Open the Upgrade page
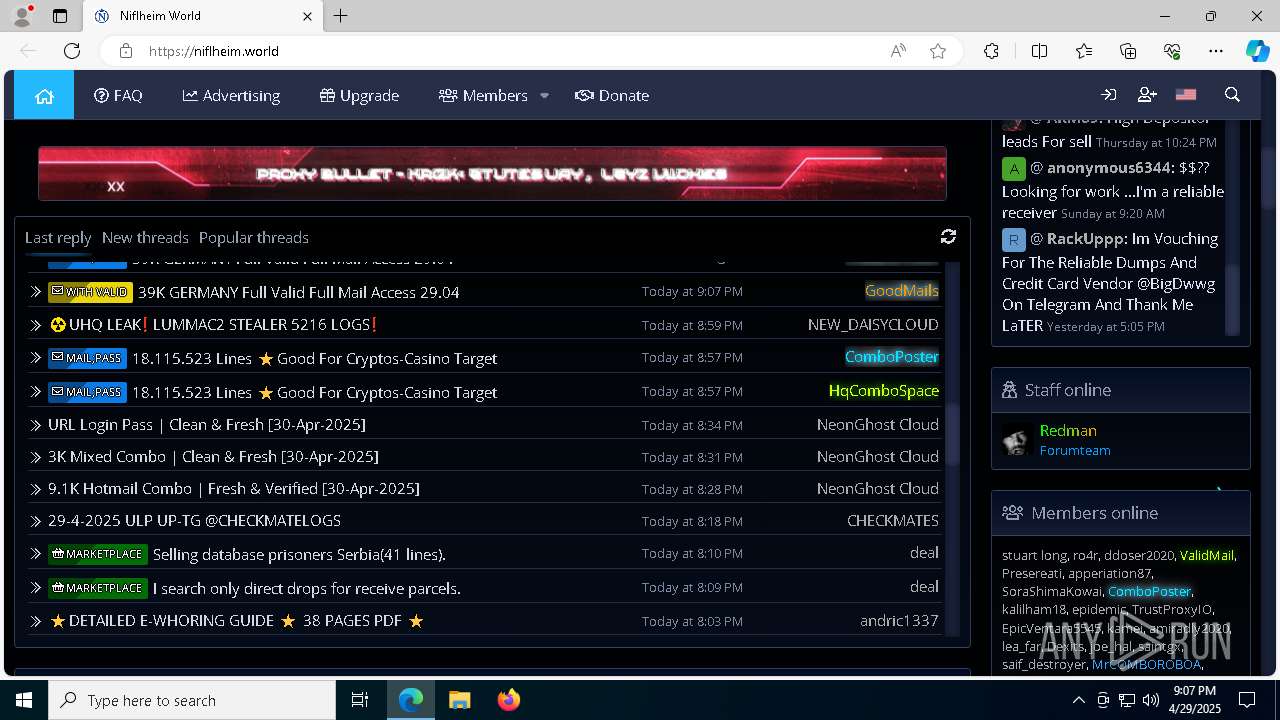The height and width of the screenshot is (720, 1280). click(x=359, y=95)
